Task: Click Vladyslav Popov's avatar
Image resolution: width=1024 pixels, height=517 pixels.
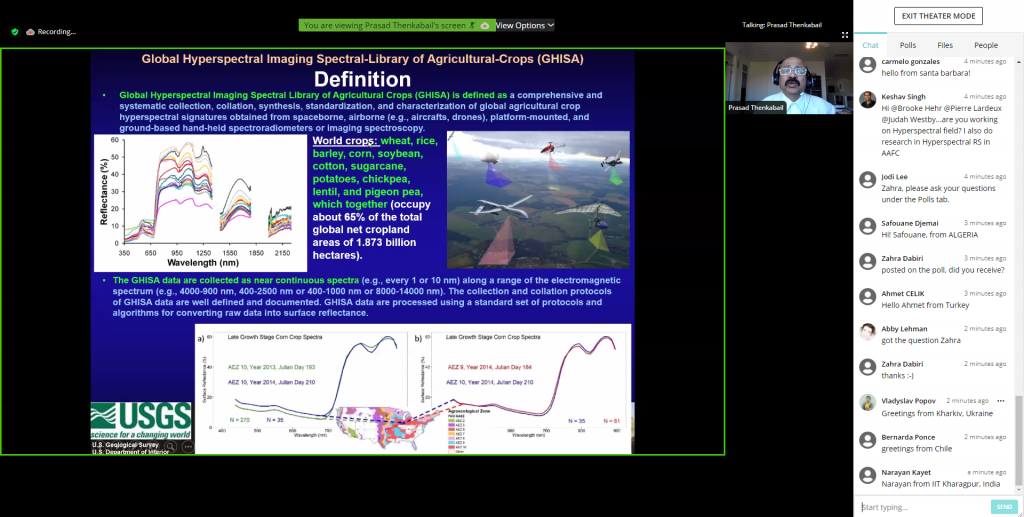Action: [868, 402]
